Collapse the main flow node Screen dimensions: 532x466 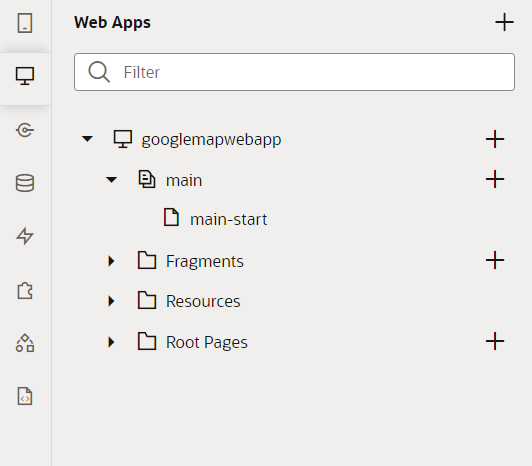(111, 180)
